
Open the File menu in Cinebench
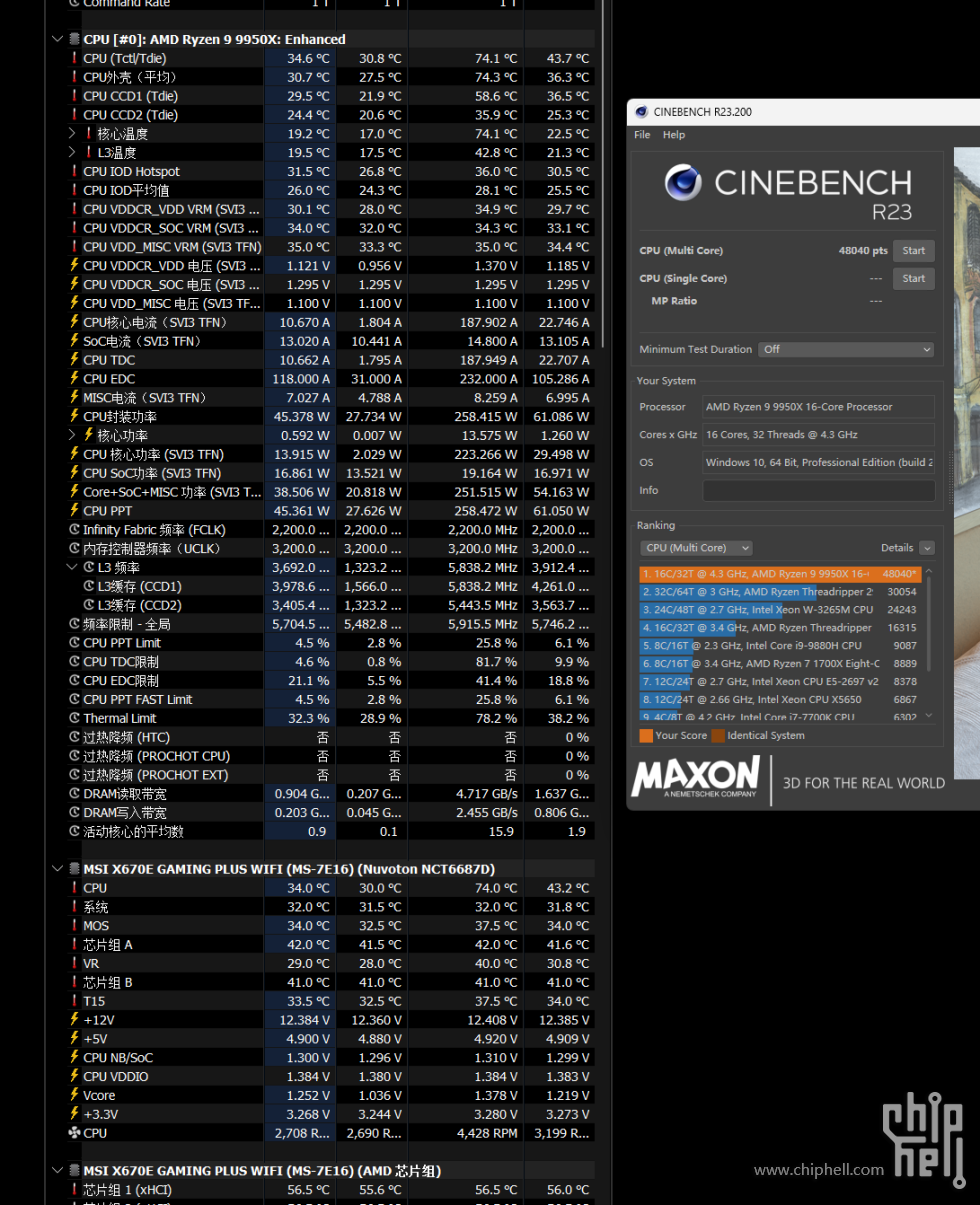(x=642, y=135)
